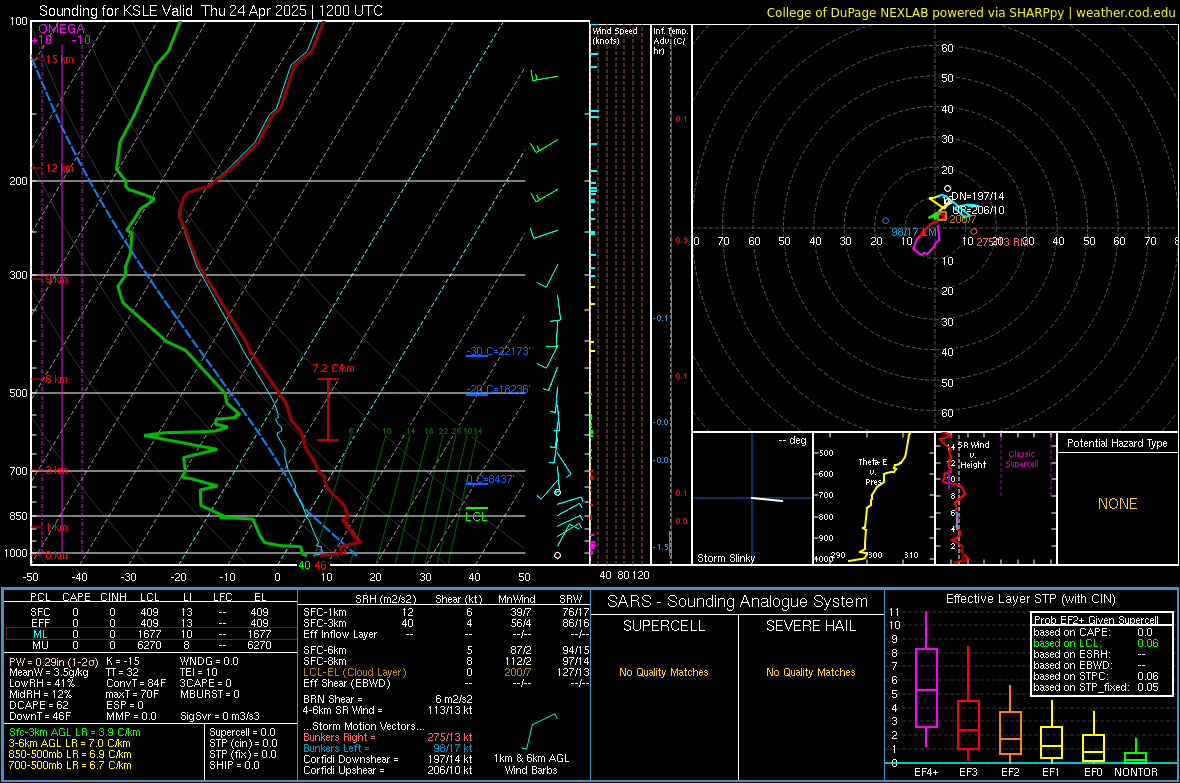The image size is (1180, 783).
Task: Click the BRN Shear = row
Action: (x=388, y=699)
